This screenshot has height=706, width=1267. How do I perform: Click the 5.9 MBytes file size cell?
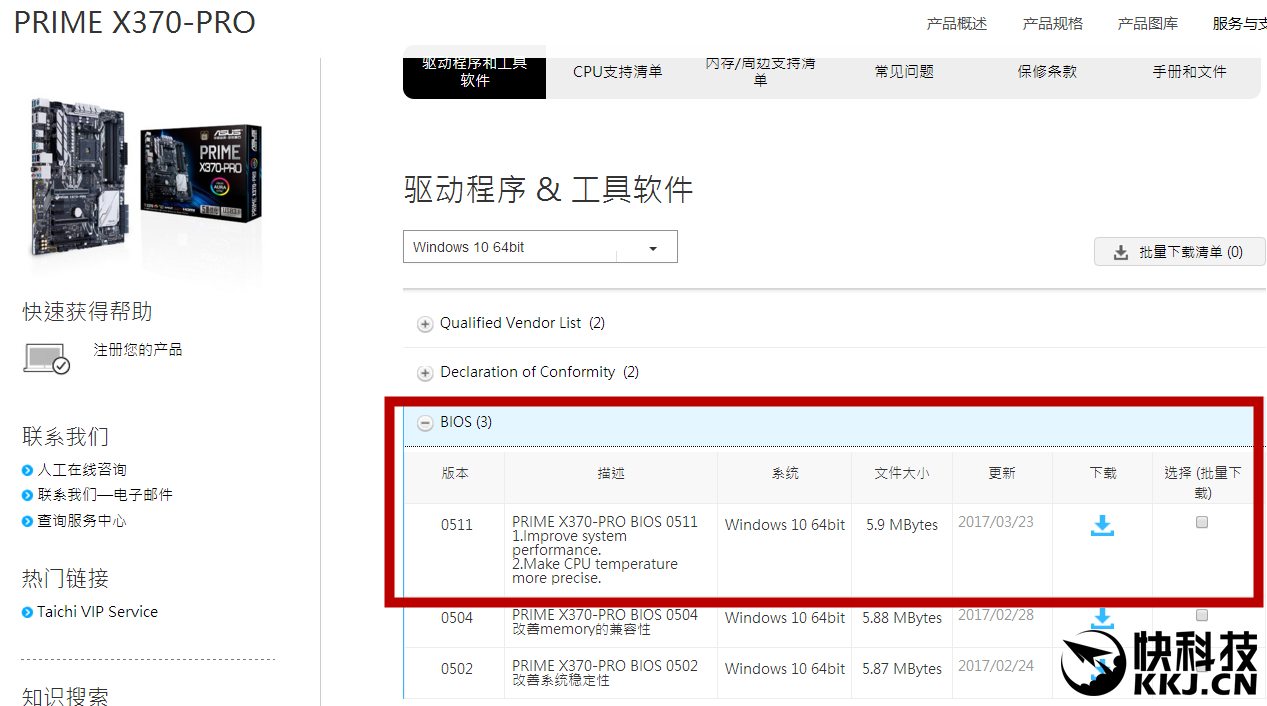(x=902, y=525)
